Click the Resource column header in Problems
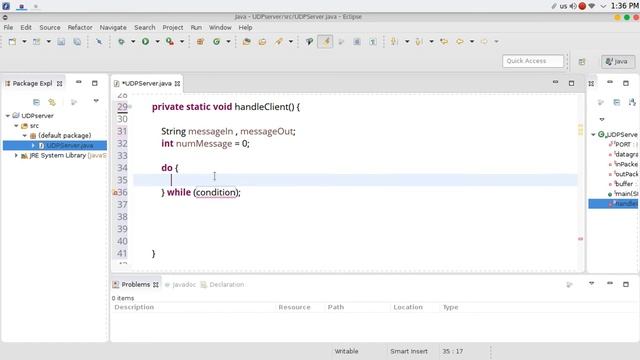 tap(294, 307)
